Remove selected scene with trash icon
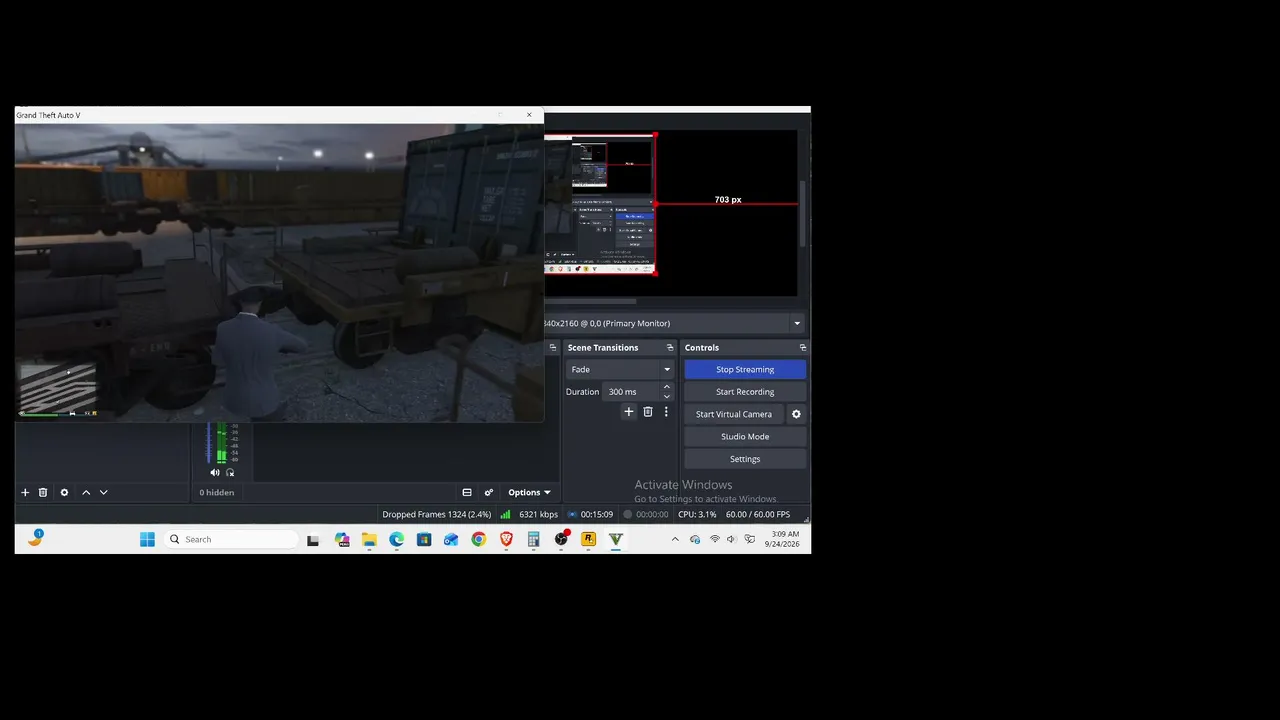The height and width of the screenshot is (720, 1280). click(x=43, y=492)
